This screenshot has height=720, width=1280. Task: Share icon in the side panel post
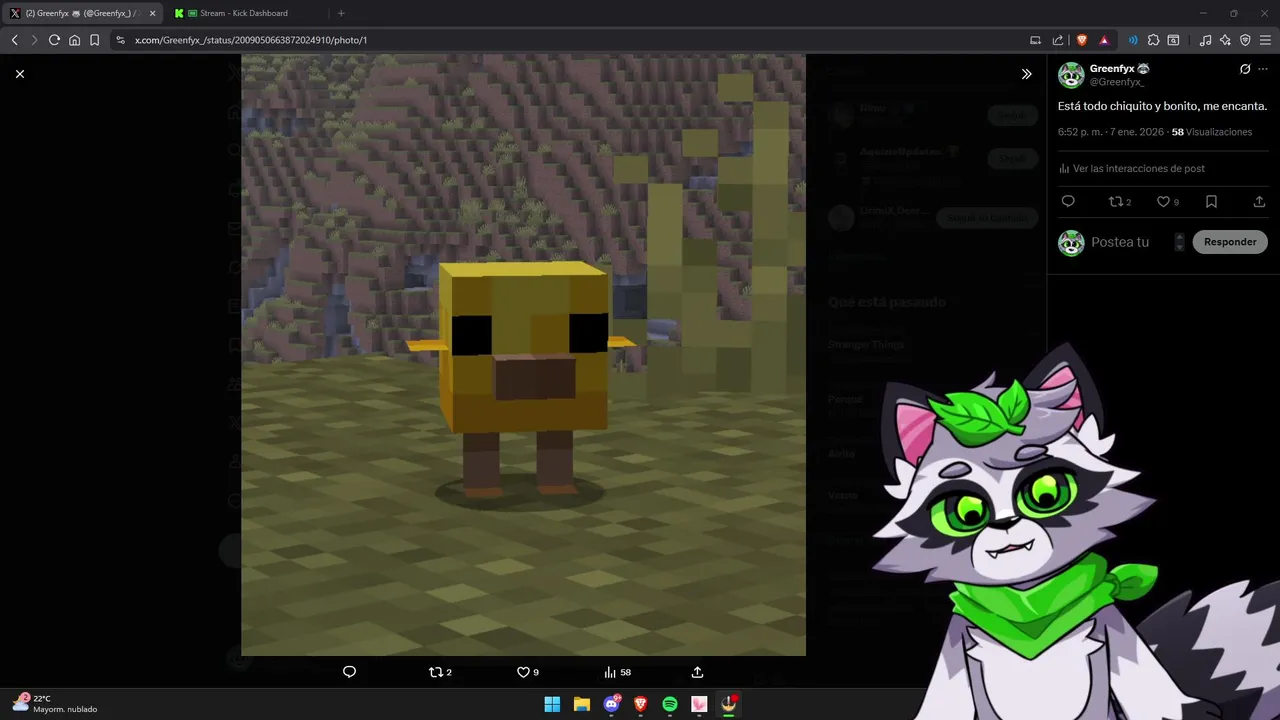pyautogui.click(x=1259, y=201)
